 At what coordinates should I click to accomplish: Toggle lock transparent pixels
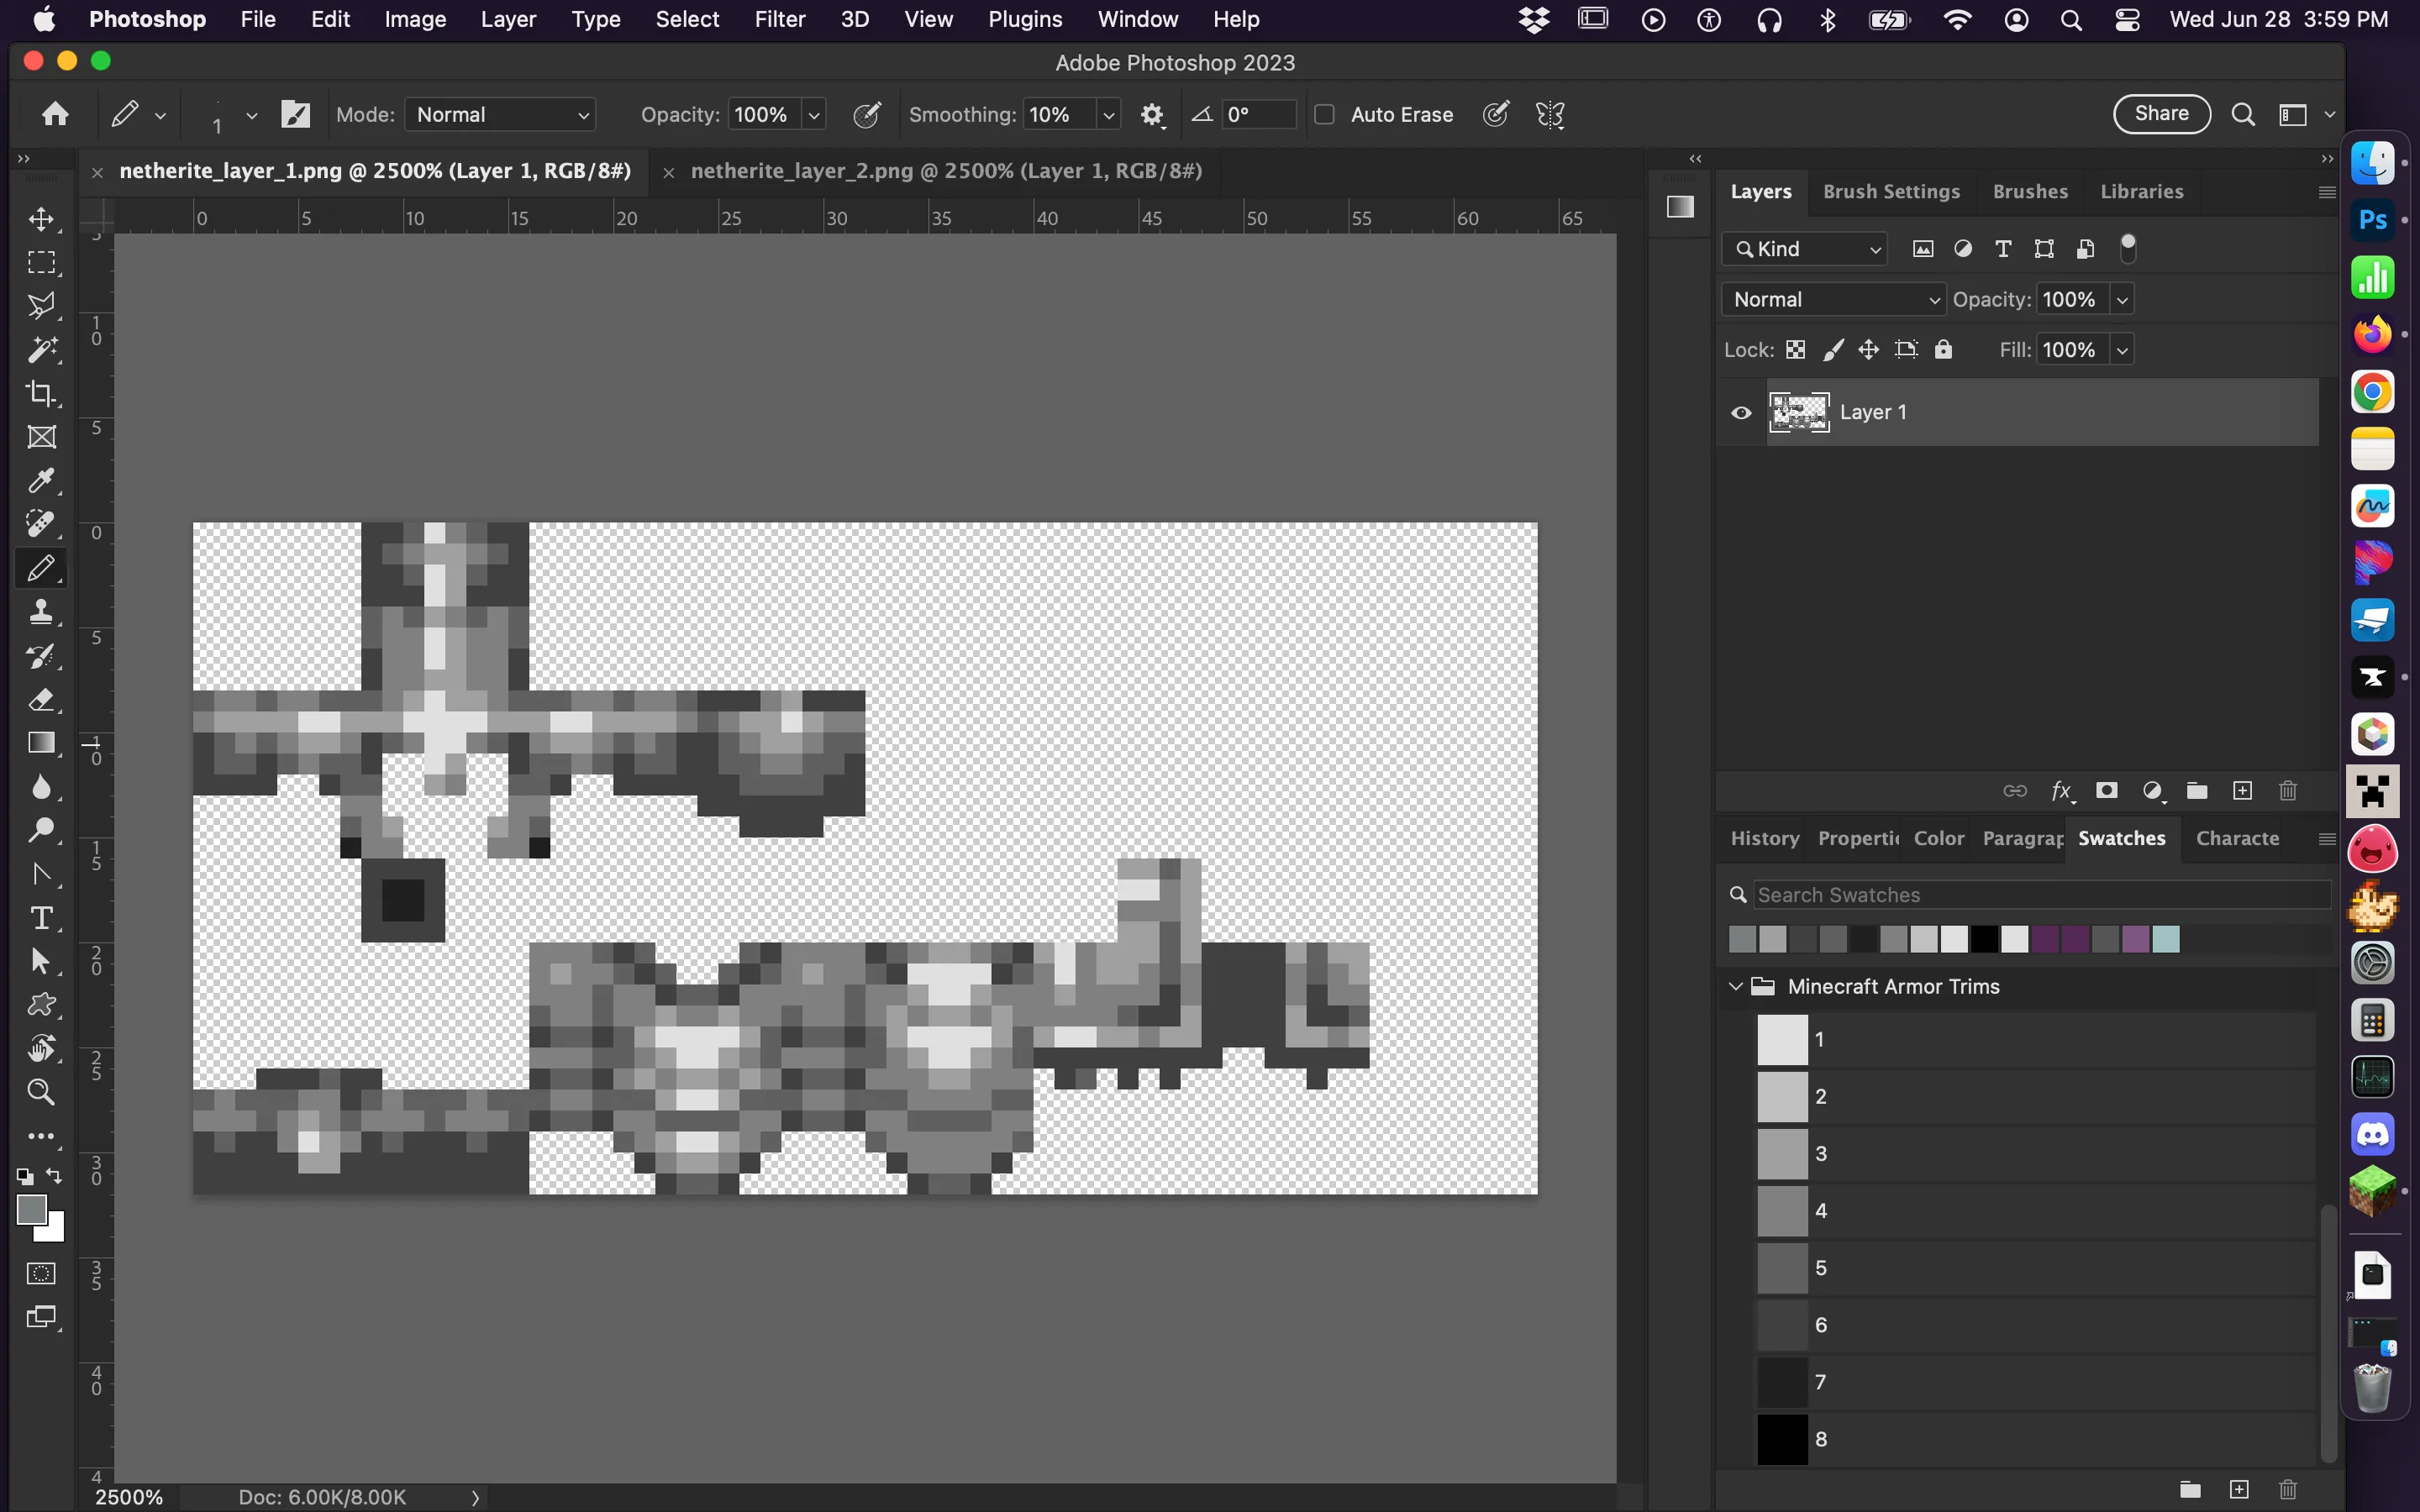coord(1796,350)
